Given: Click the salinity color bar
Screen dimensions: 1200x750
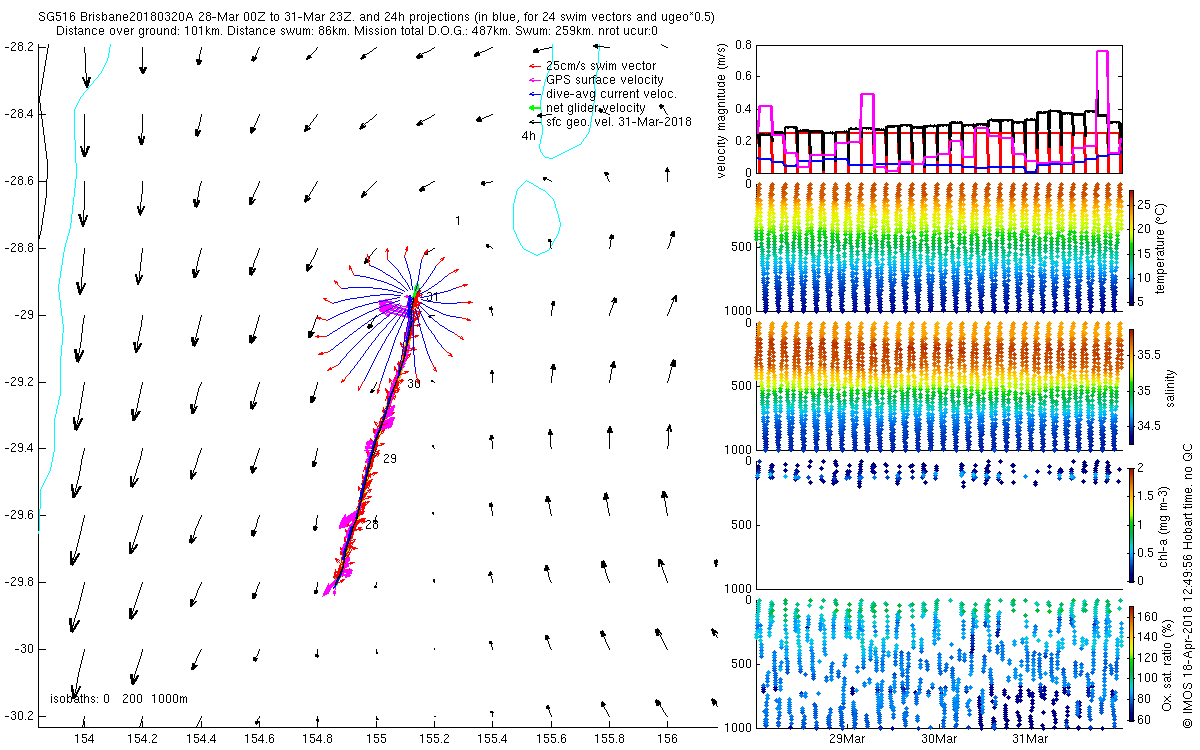Looking at the screenshot, I should tap(1132, 385).
